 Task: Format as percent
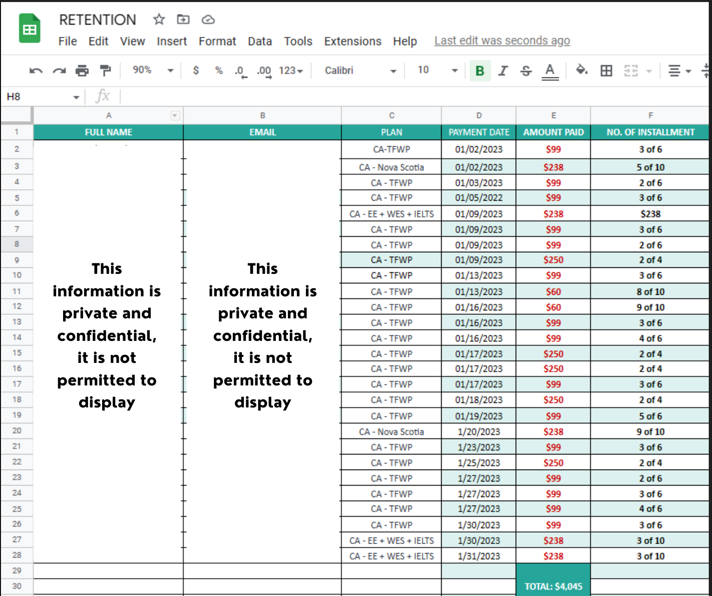coord(219,71)
